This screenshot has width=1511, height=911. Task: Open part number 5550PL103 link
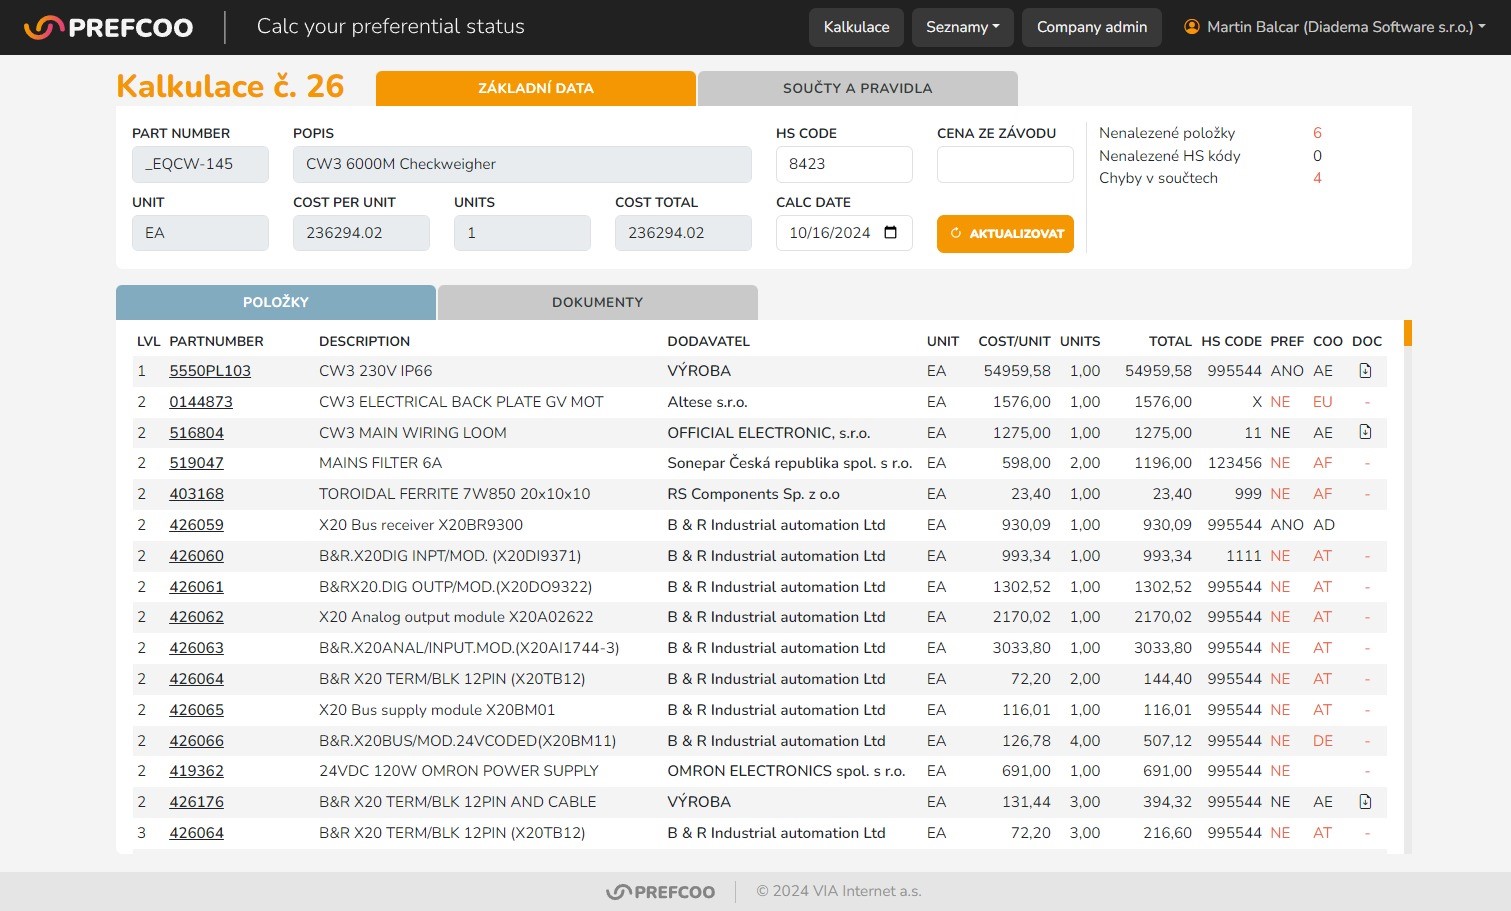click(x=210, y=371)
